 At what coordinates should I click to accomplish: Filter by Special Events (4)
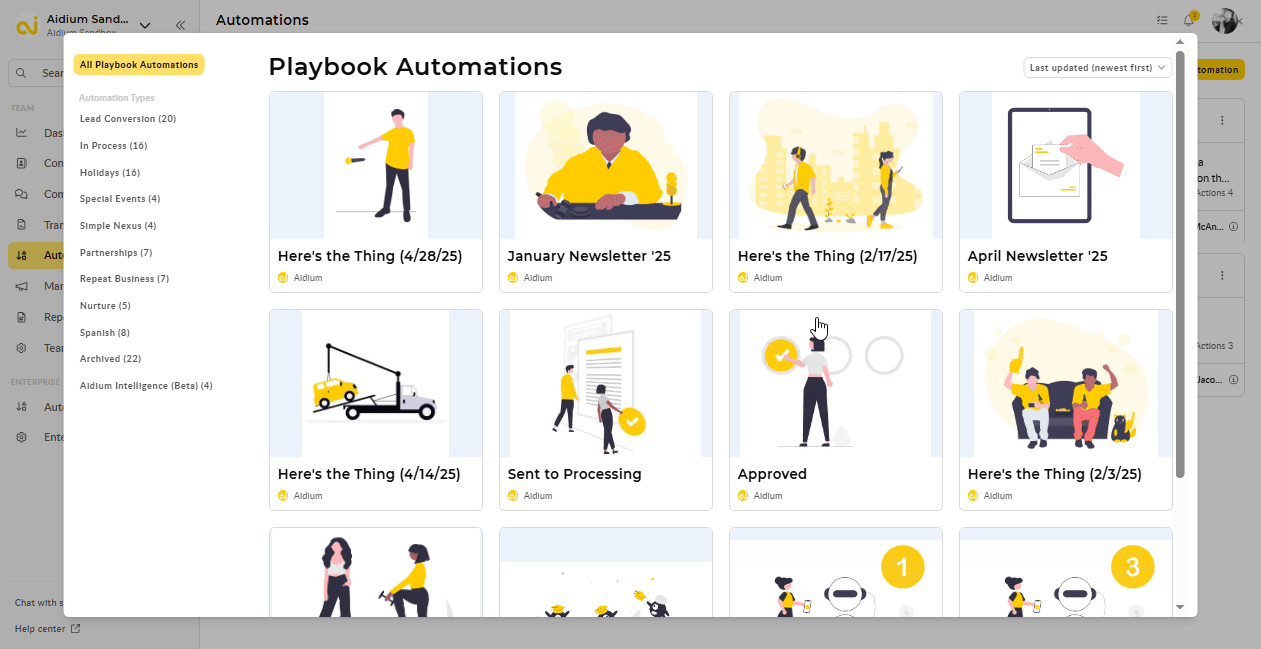pyautogui.click(x=120, y=199)
